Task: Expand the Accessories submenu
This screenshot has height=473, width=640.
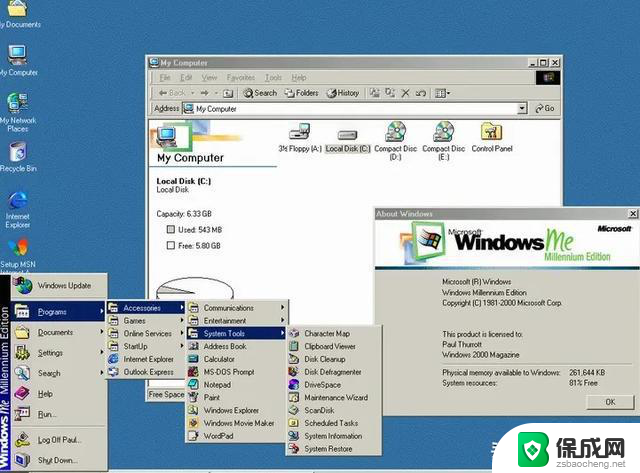Action: 146,308
